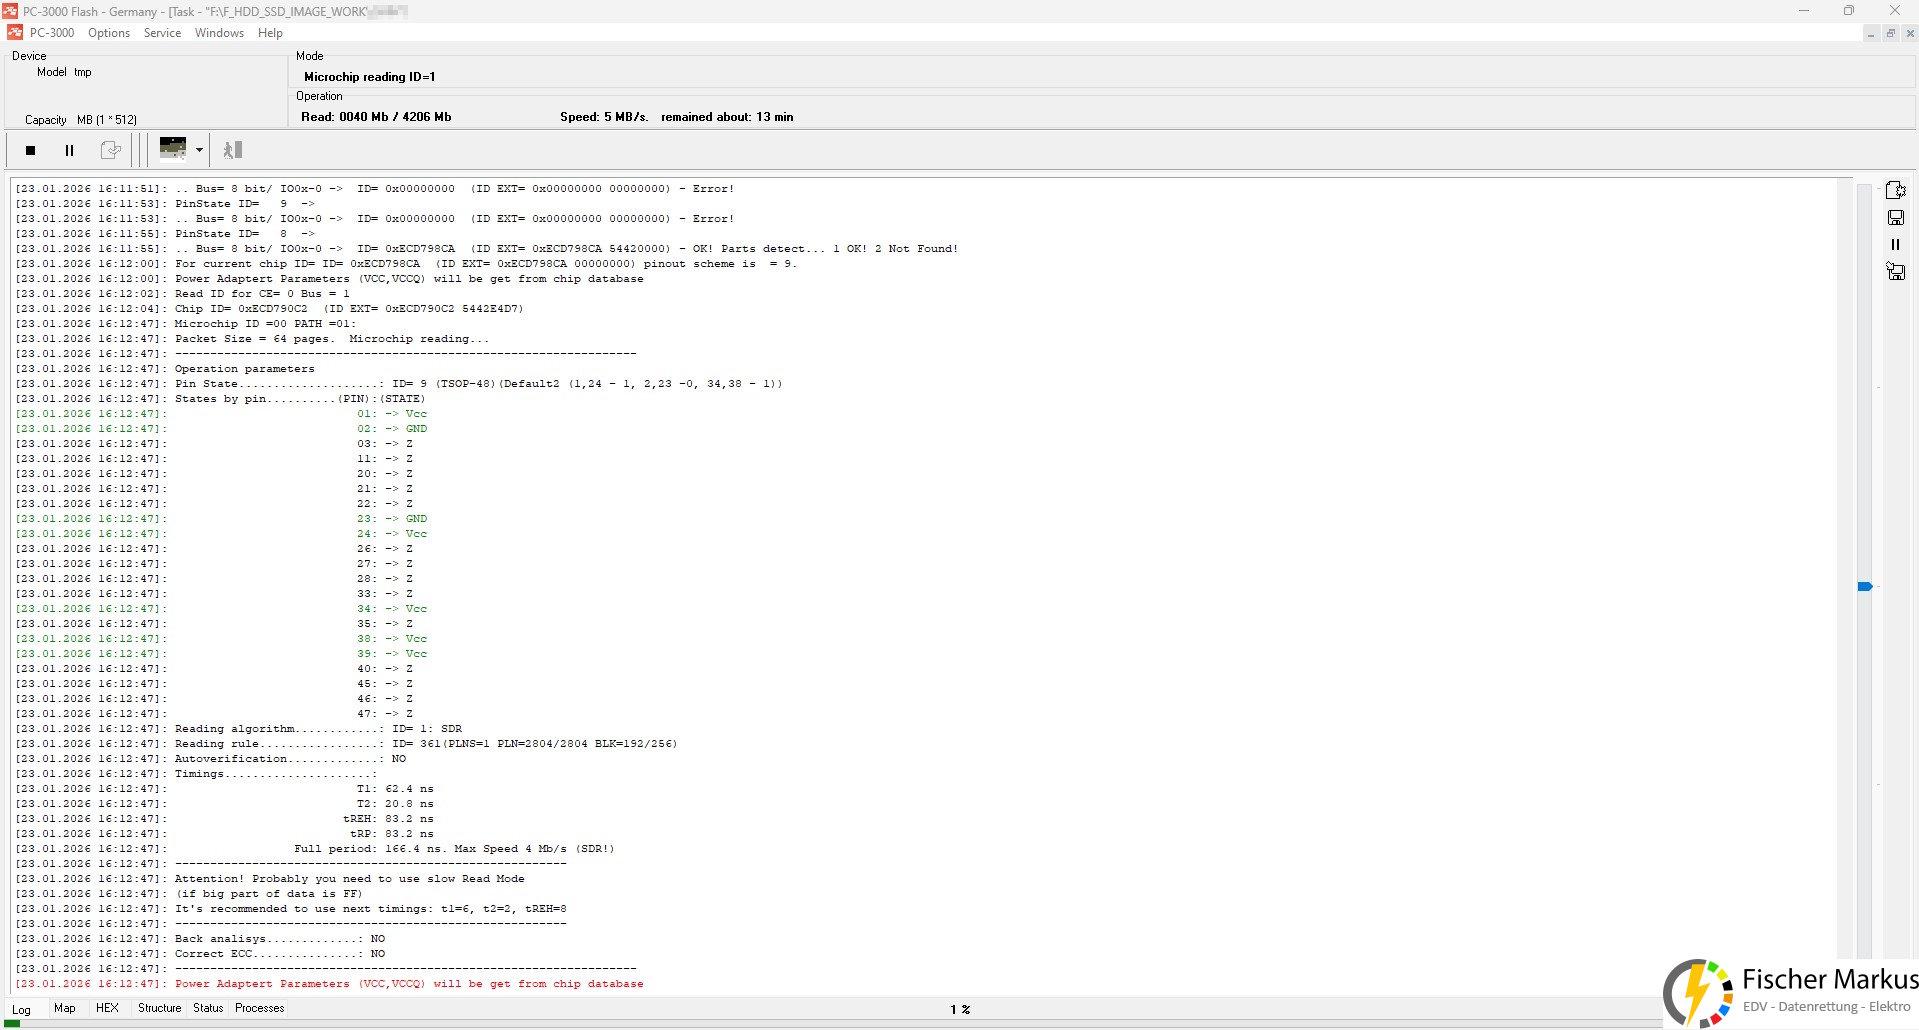Click the blue marker on the side scrollbar
This screenshot has height=1030, width=1919.
tap(1865, 587)
